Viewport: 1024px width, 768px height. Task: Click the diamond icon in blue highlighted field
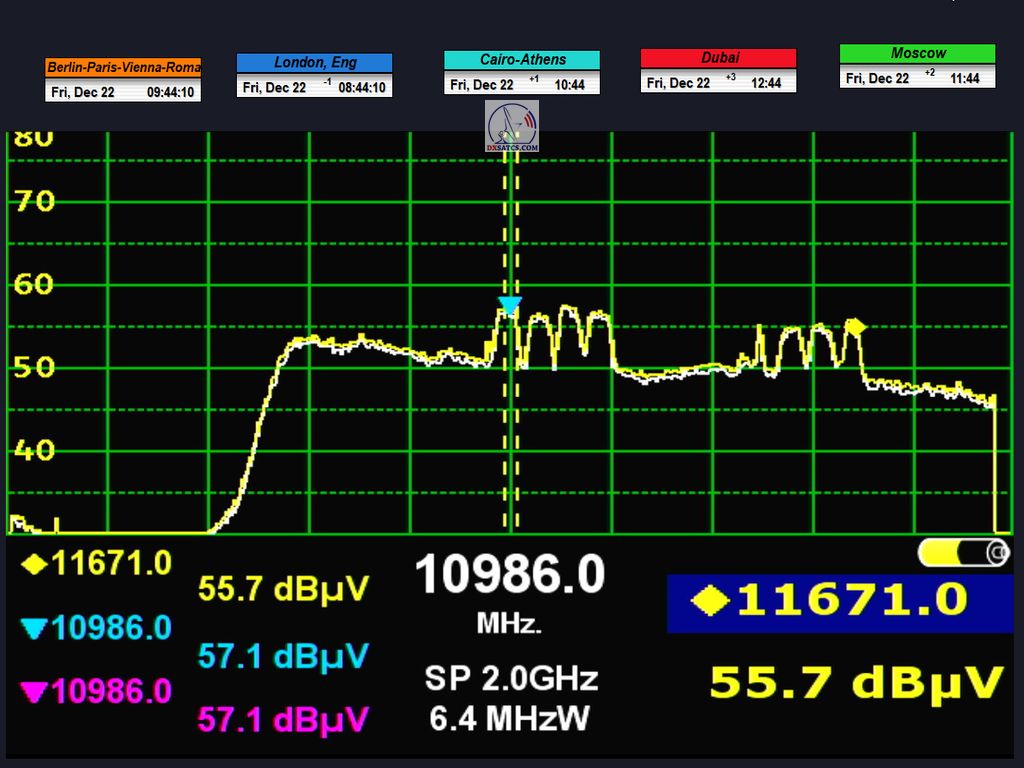click(x=710, y=600)
